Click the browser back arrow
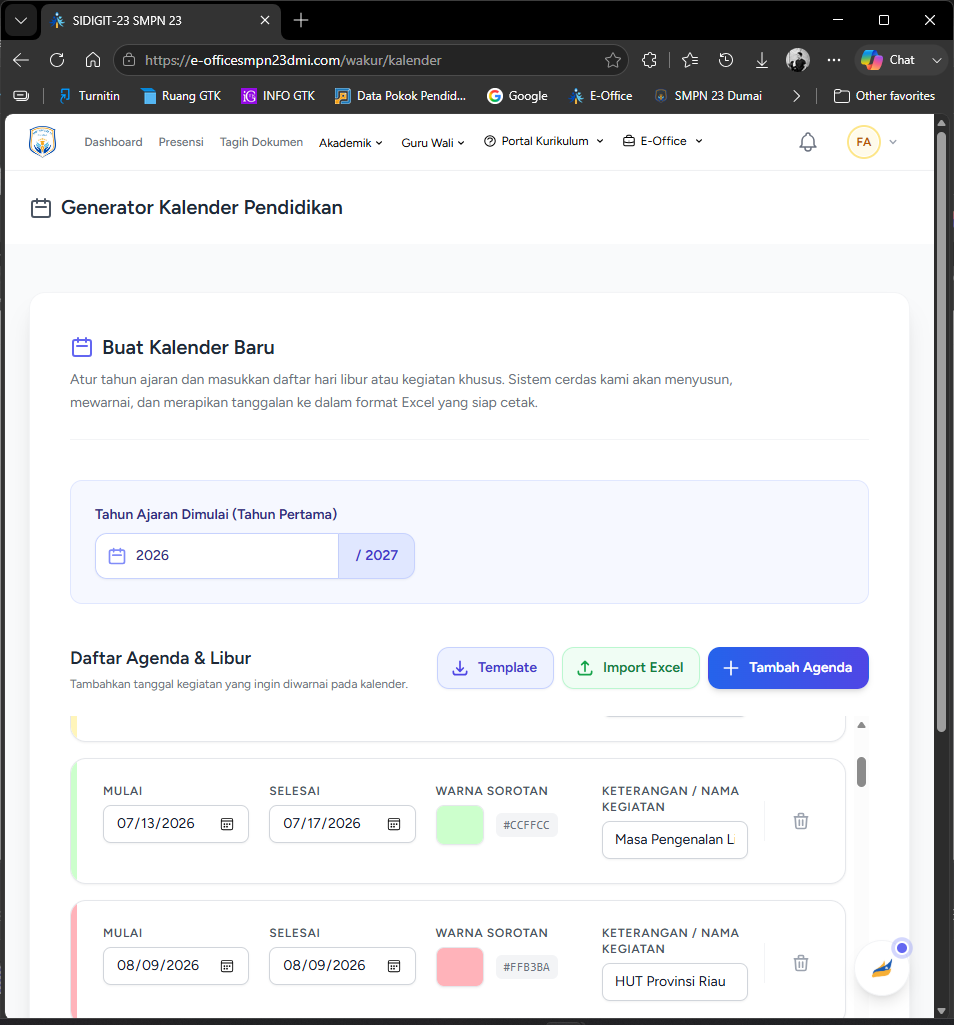Image resolution: width=954 pixels, height=1025 pixels. tap(21, 60)
